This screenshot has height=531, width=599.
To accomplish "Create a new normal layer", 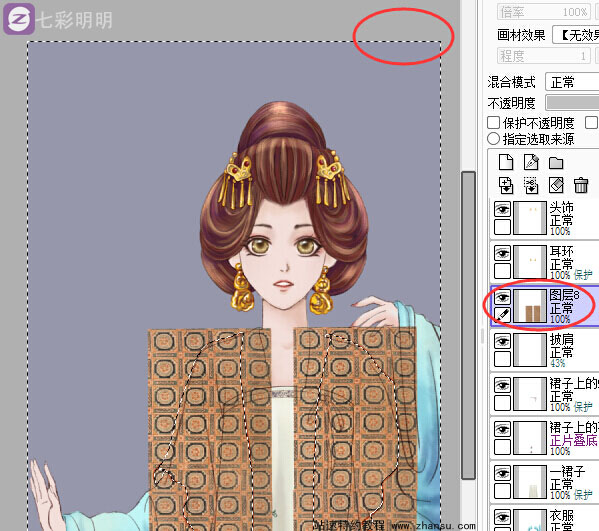I will tap(506, 162).
